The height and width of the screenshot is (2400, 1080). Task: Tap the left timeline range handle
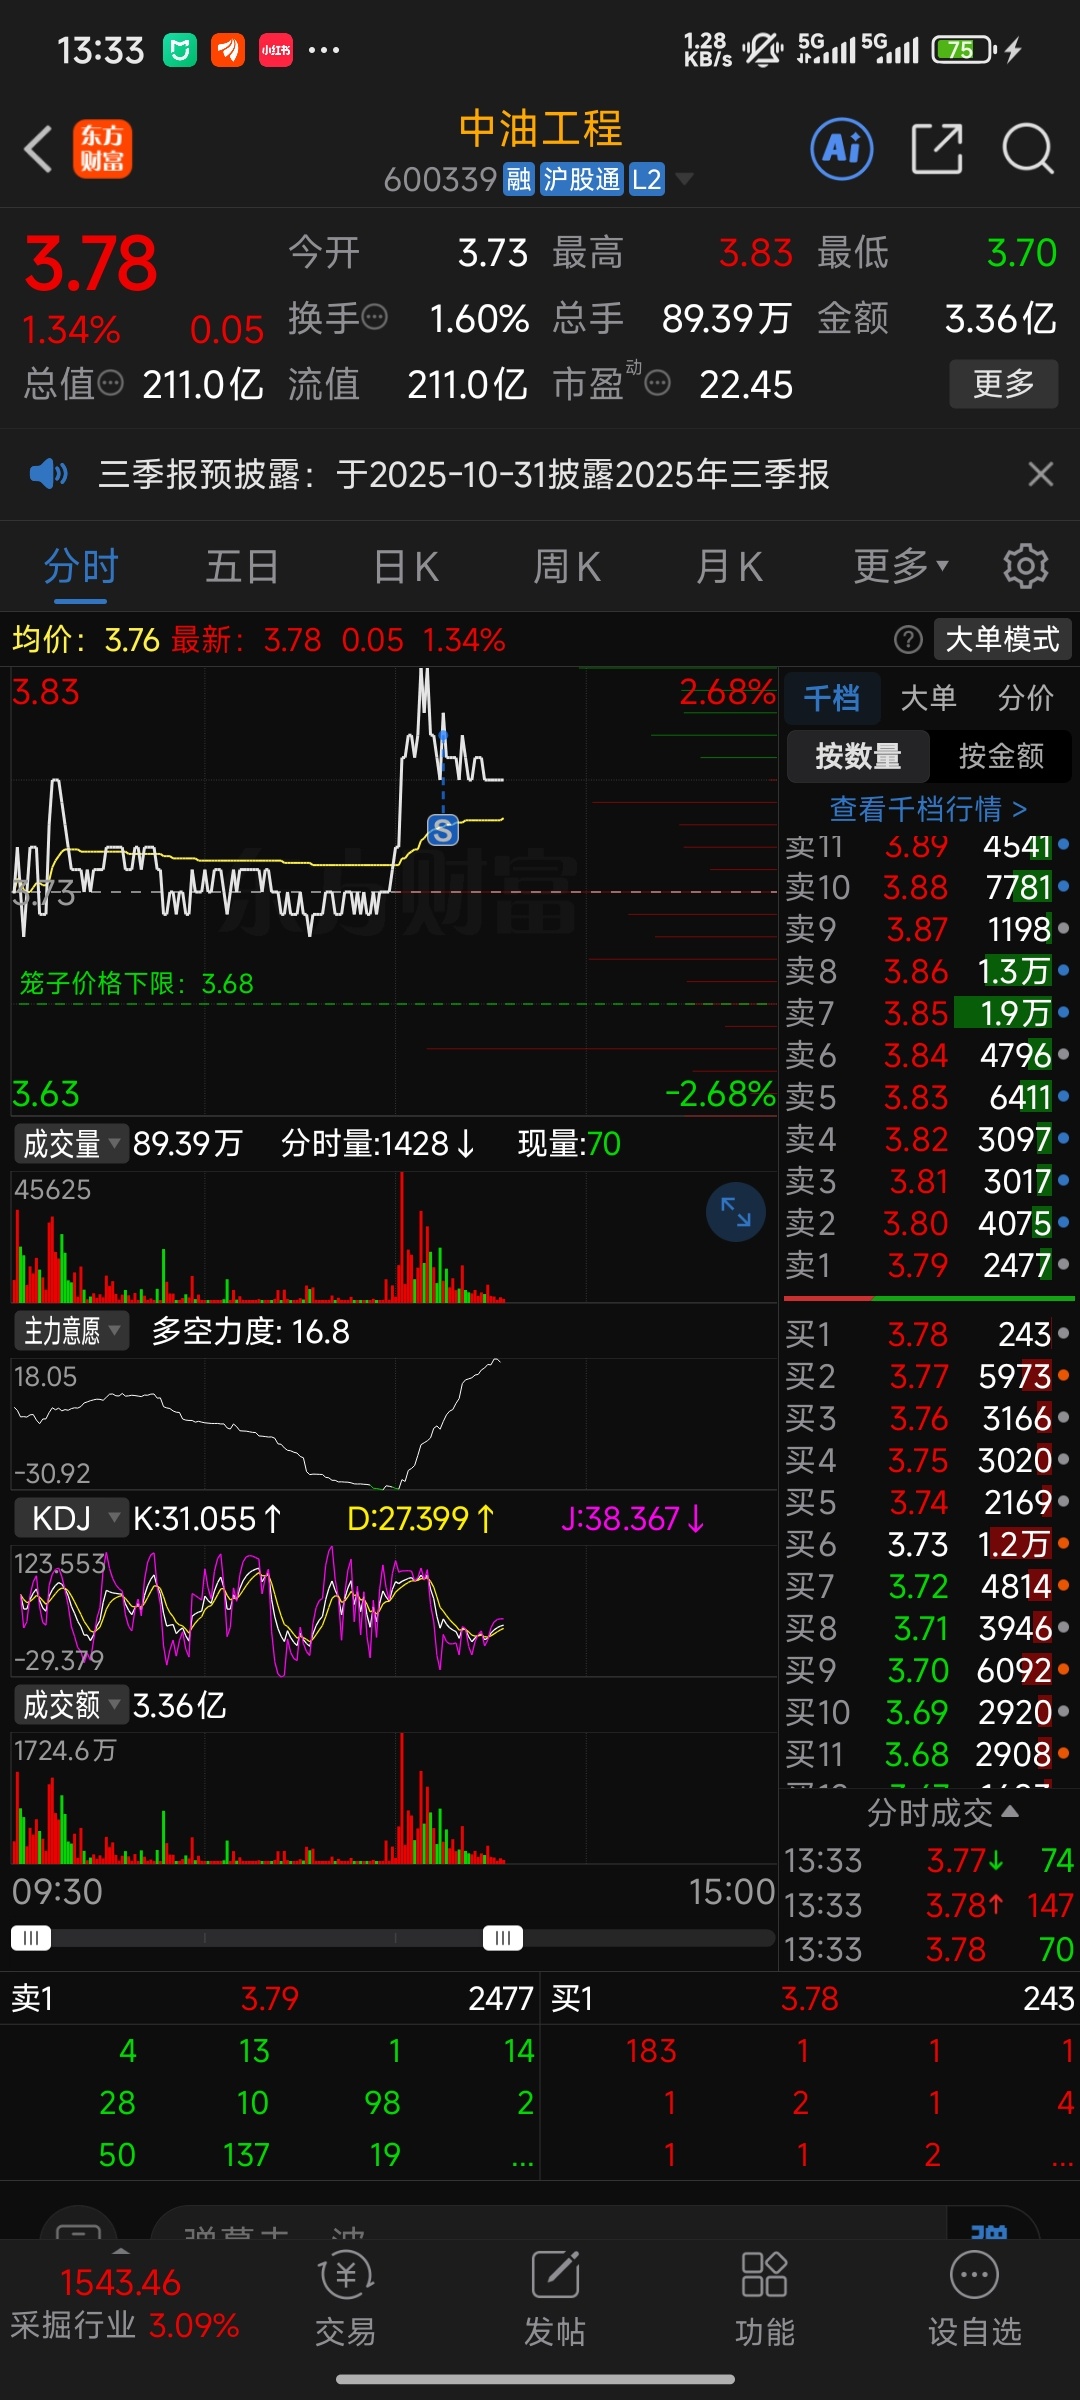(x=30, y=1938)
